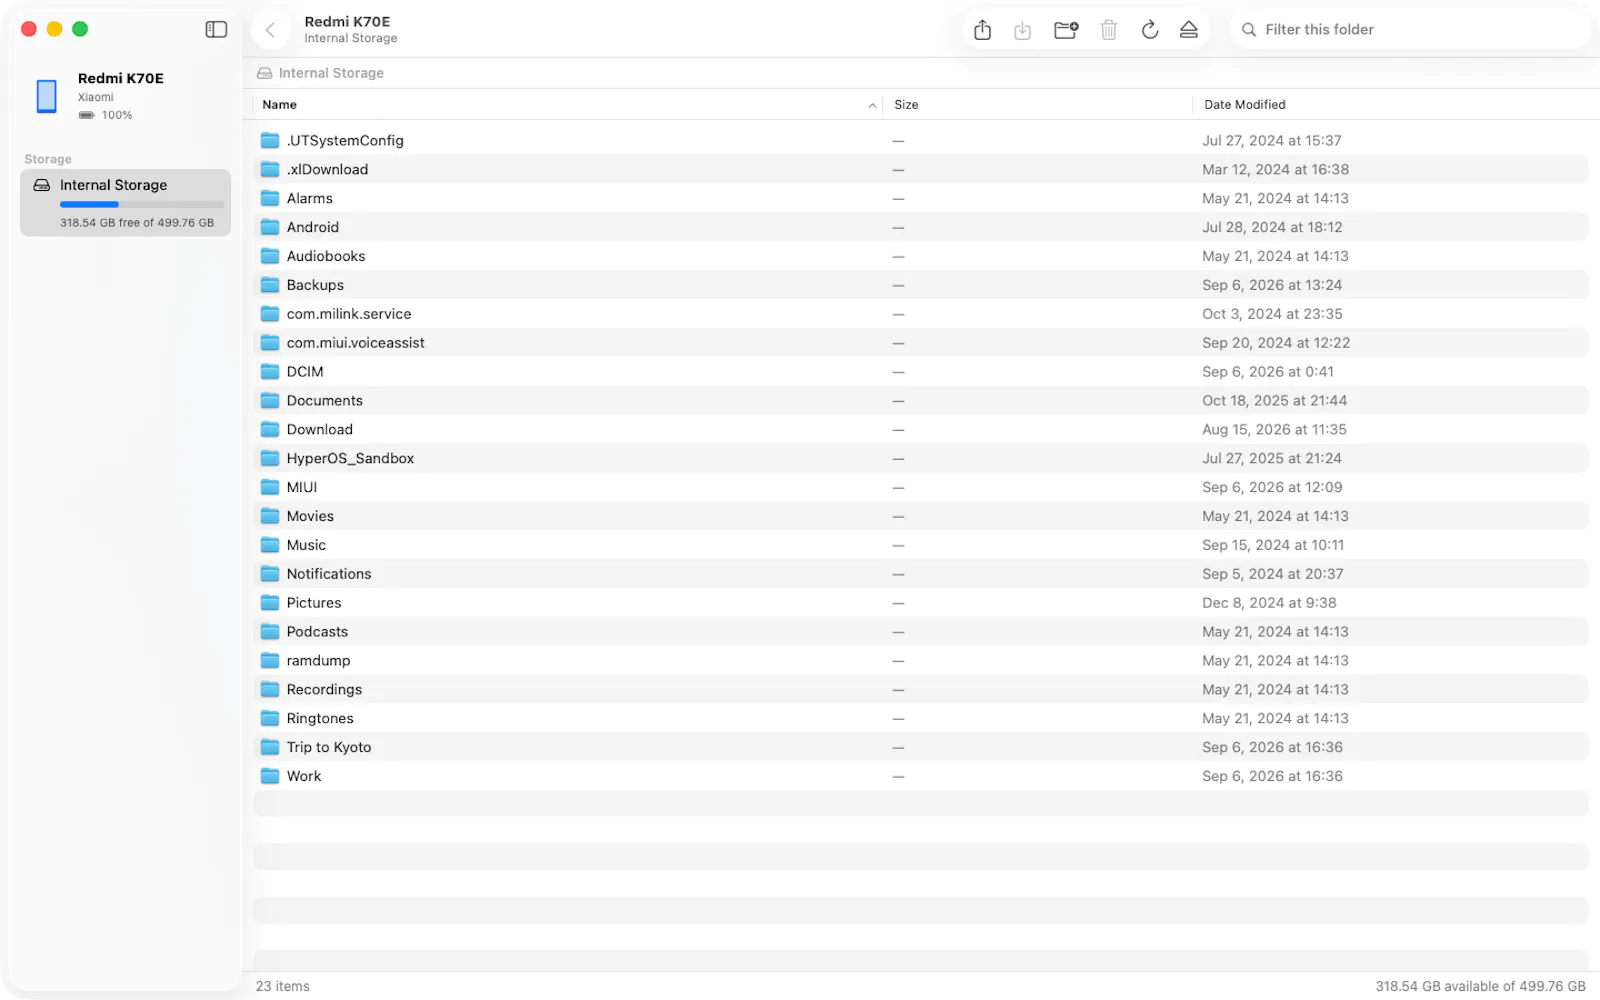Select the Trip to Kyoto folder name
Viewport: 1600px width, 1000px height.
[x=329, y=748]
